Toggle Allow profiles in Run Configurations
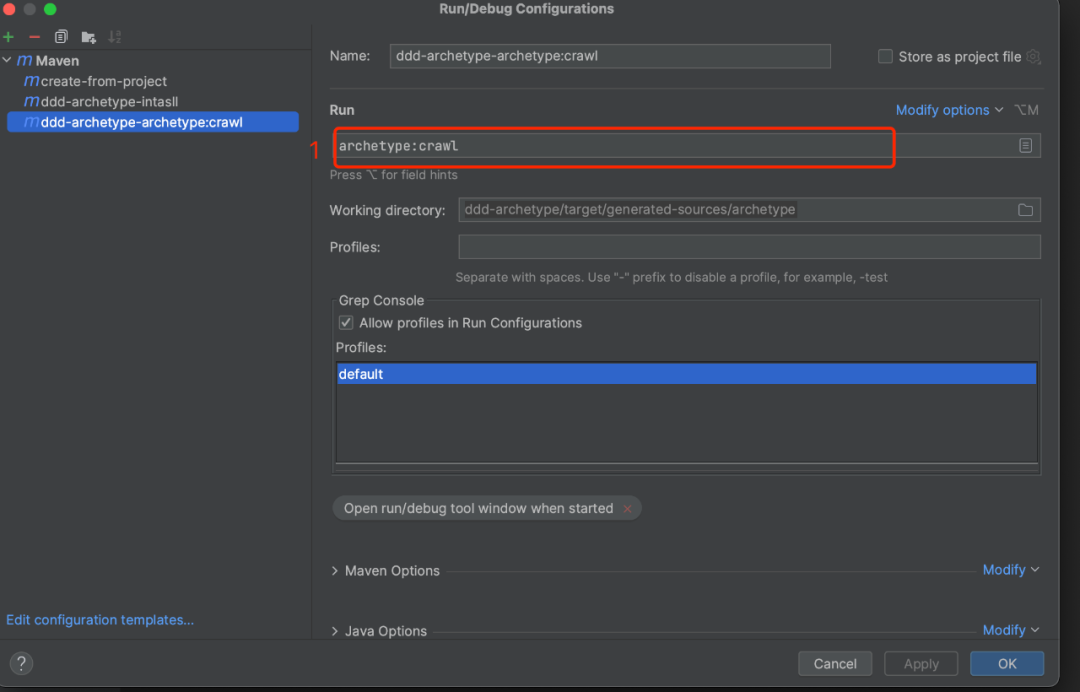The height and width of the screenshot is (692, 1080). (346, 323)
